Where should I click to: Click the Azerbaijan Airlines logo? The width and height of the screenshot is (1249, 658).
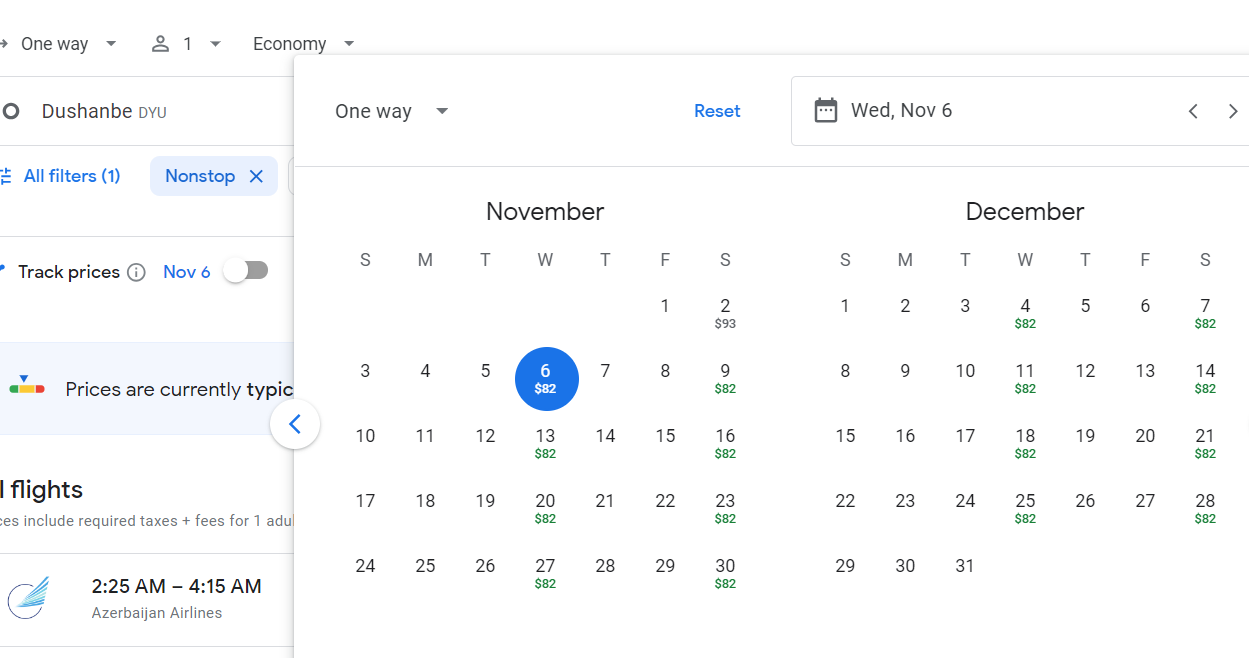tap(28, 597)
